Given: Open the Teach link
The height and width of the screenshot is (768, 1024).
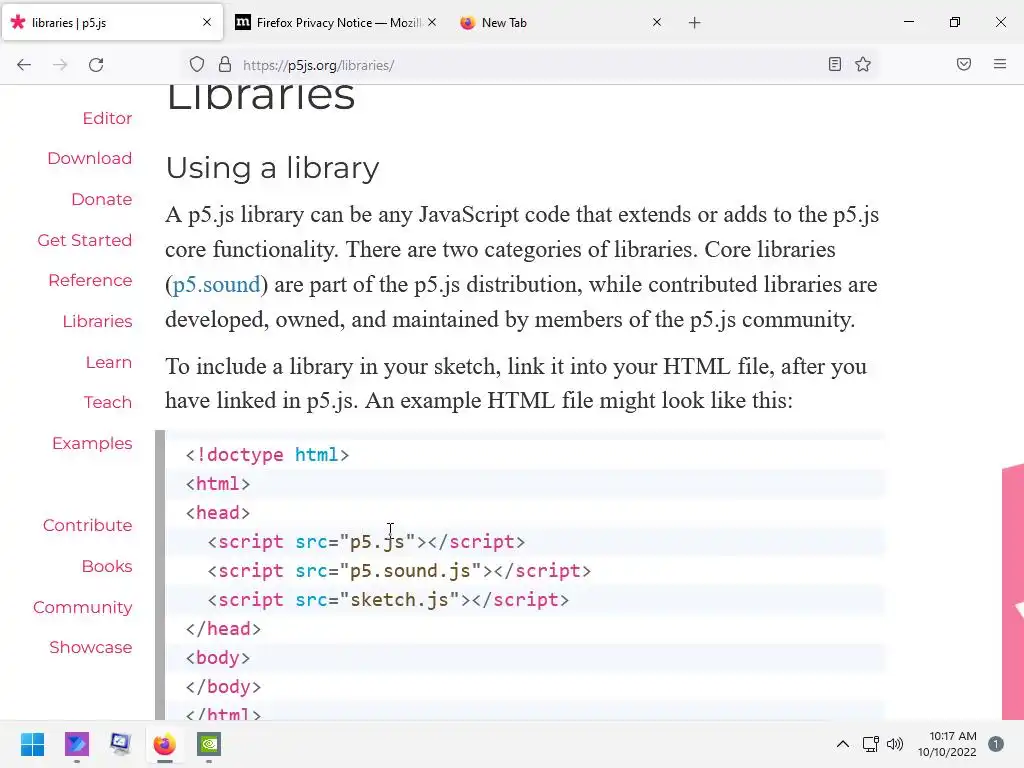Looking at the screenshot, I should [x=108, y=402].
